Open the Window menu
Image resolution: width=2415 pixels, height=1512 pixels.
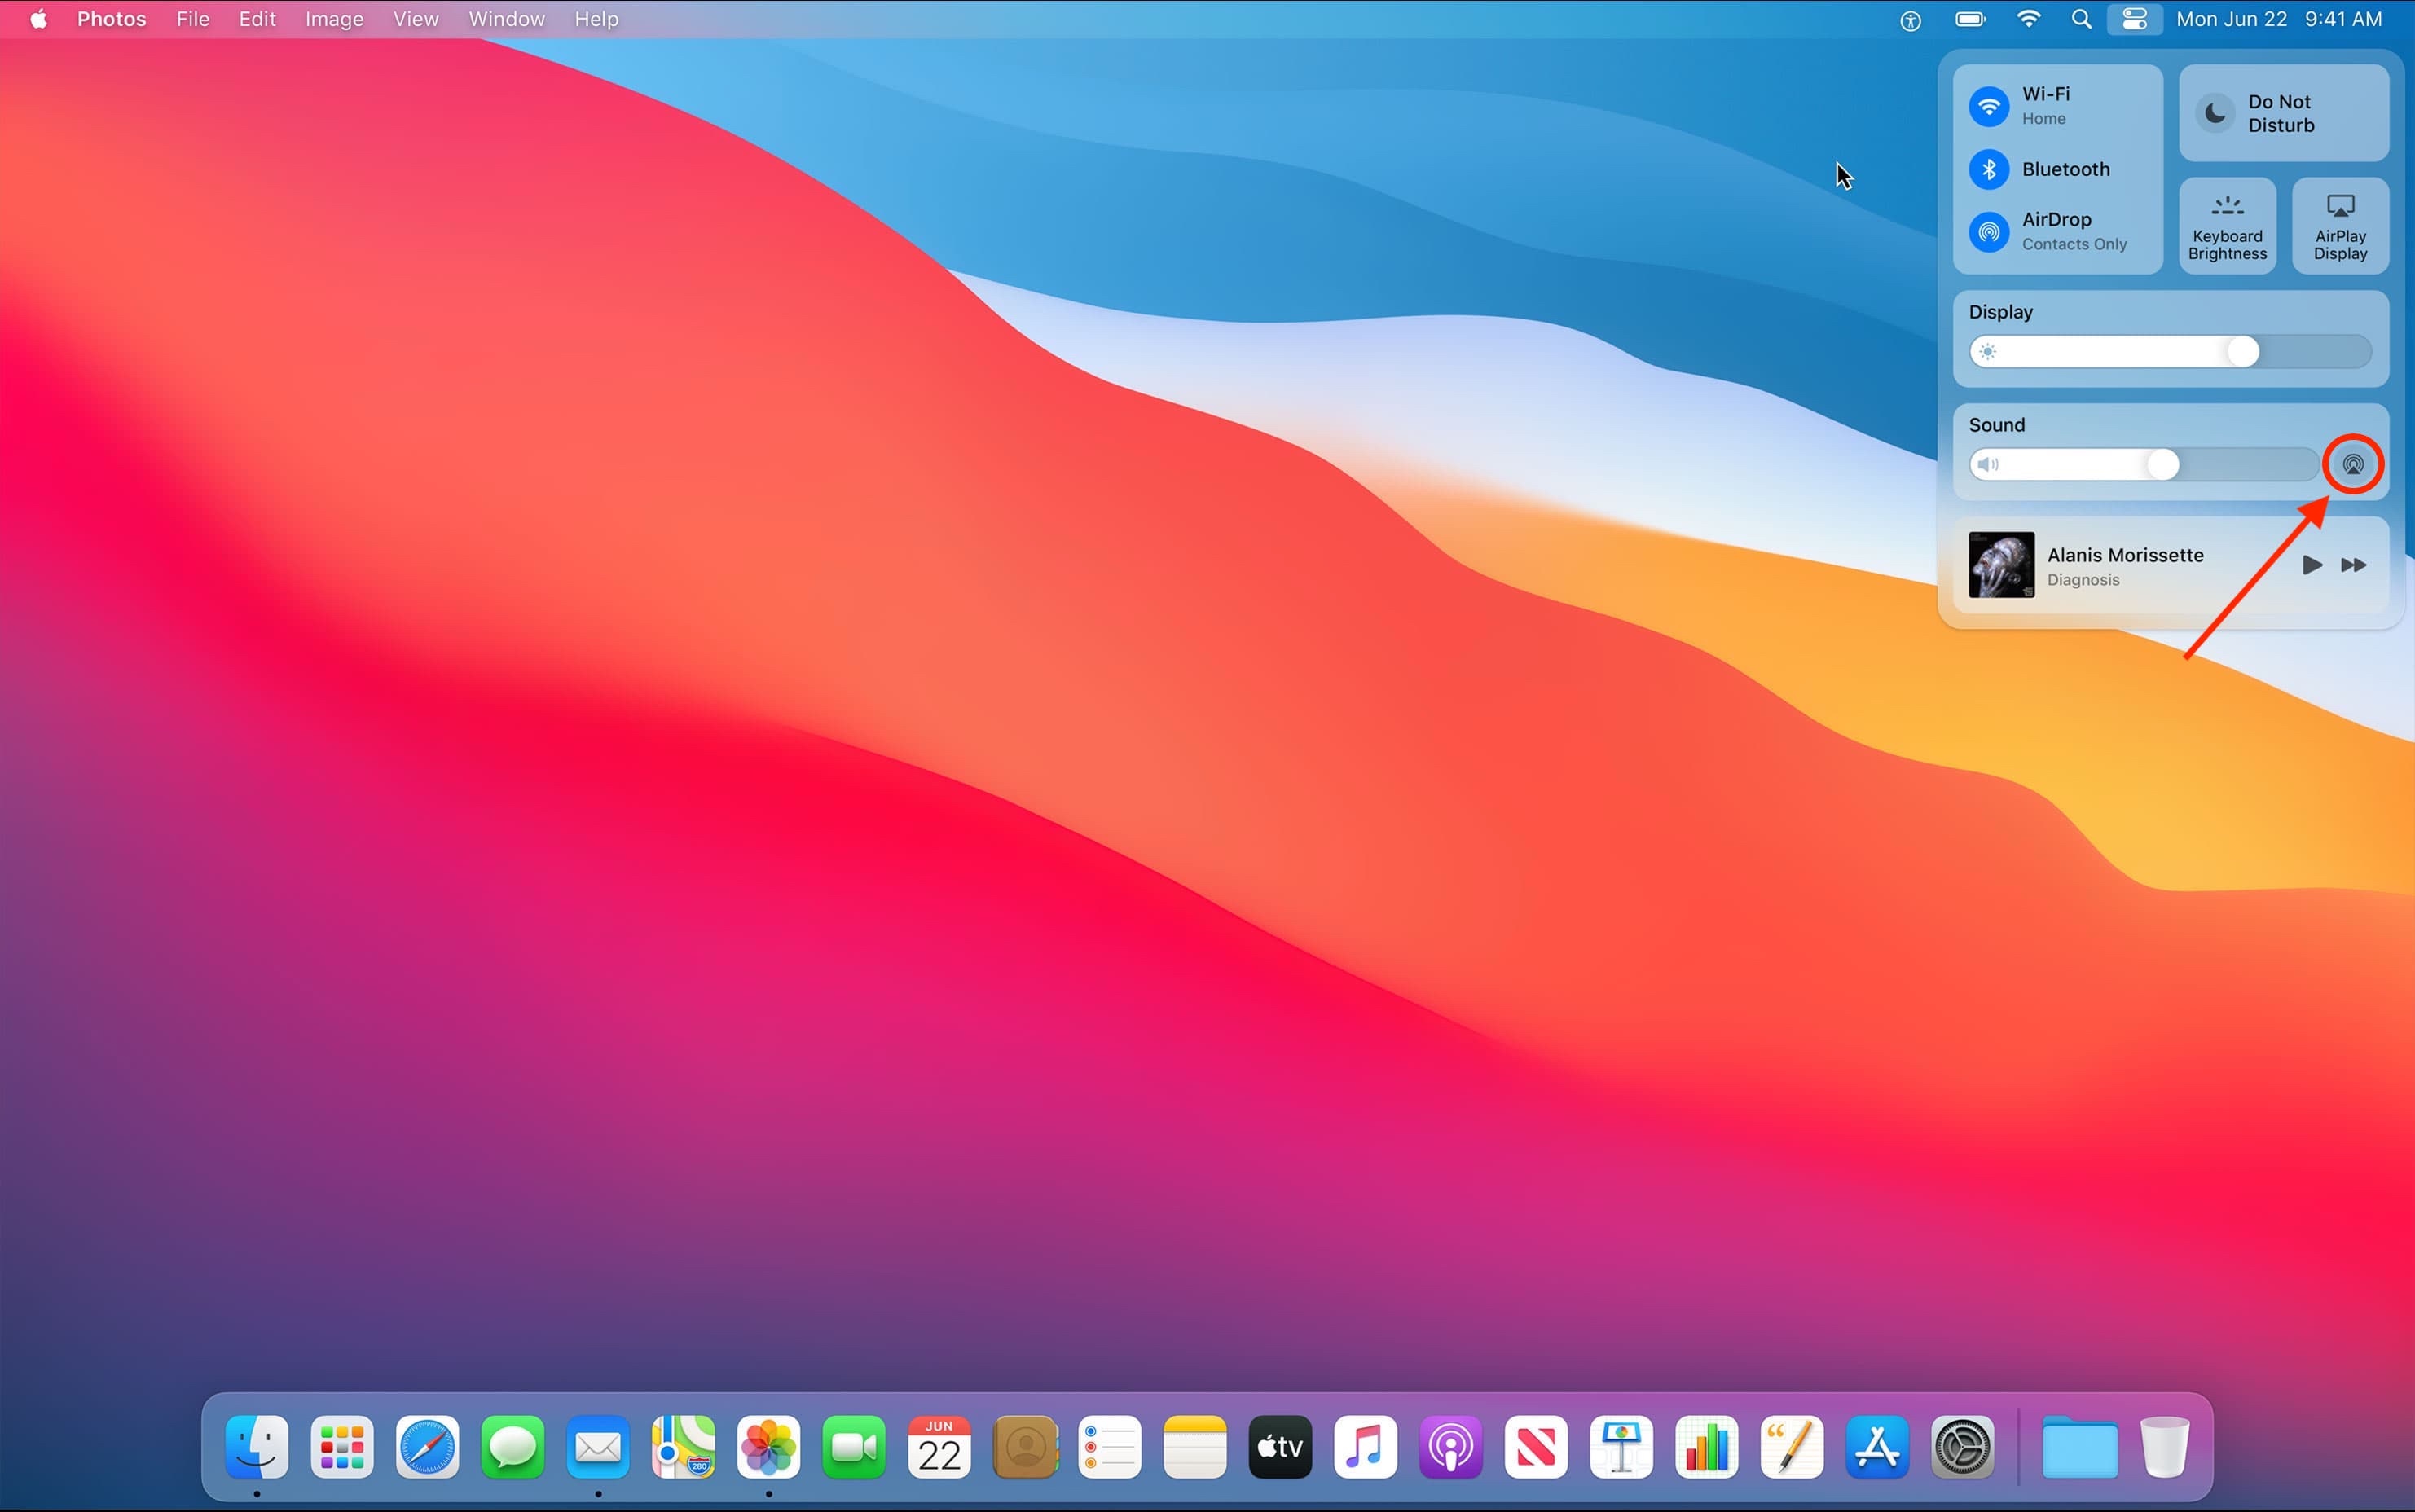click(x=506, y=19)
